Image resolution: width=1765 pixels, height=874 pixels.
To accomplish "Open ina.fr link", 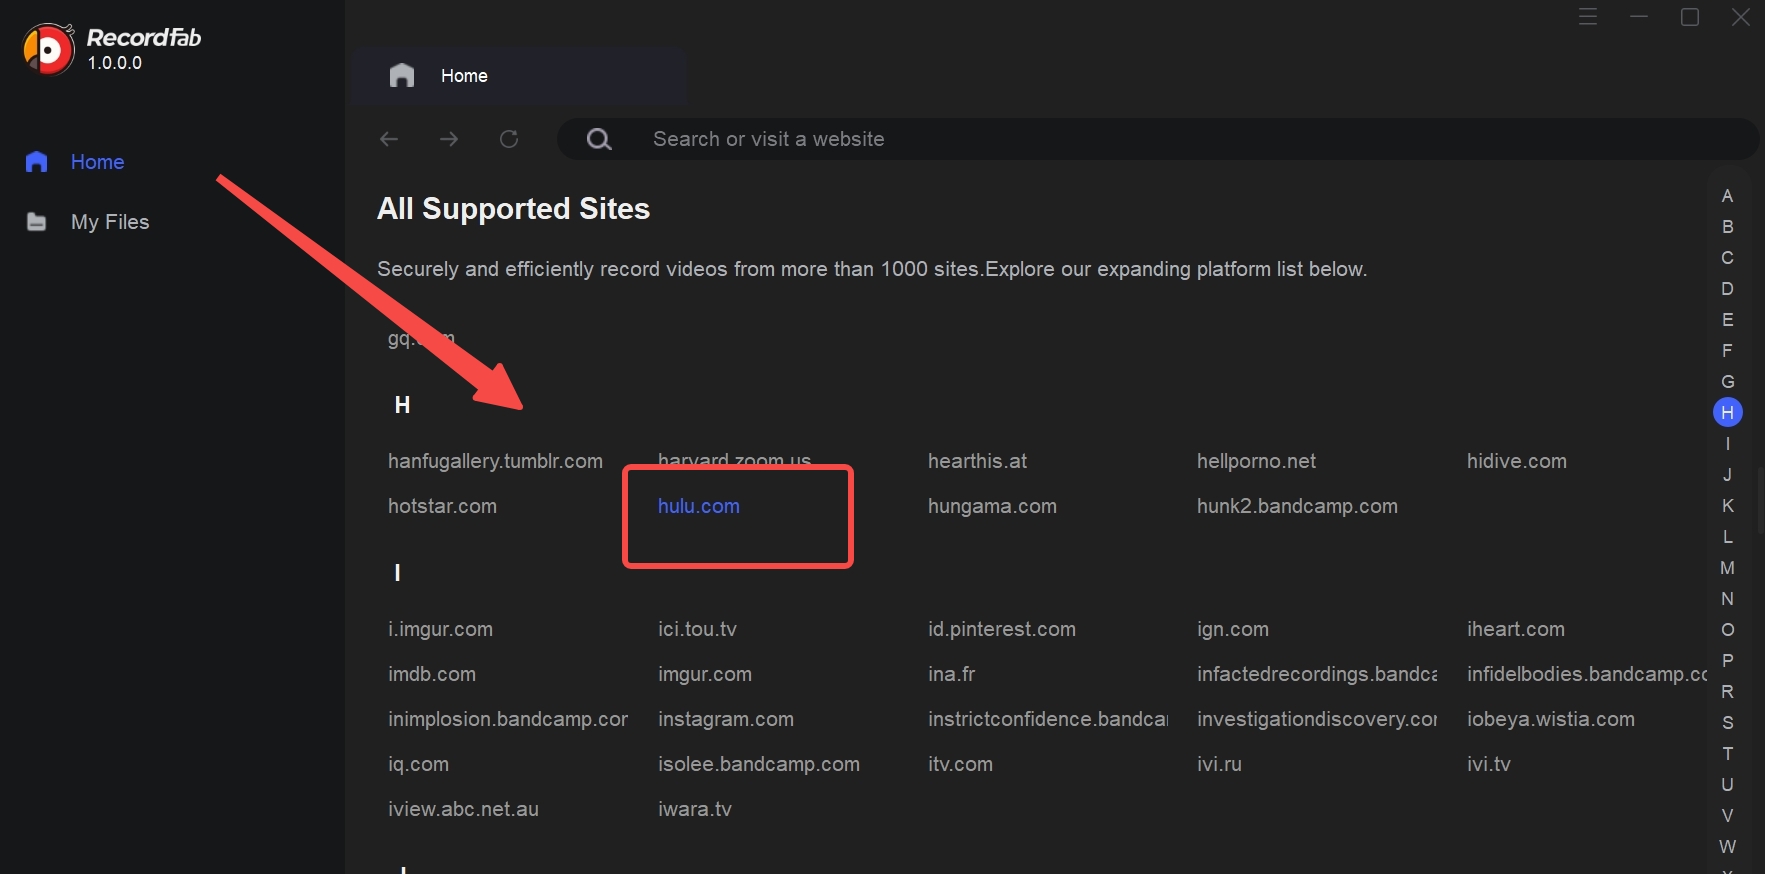I will (951, 674).
